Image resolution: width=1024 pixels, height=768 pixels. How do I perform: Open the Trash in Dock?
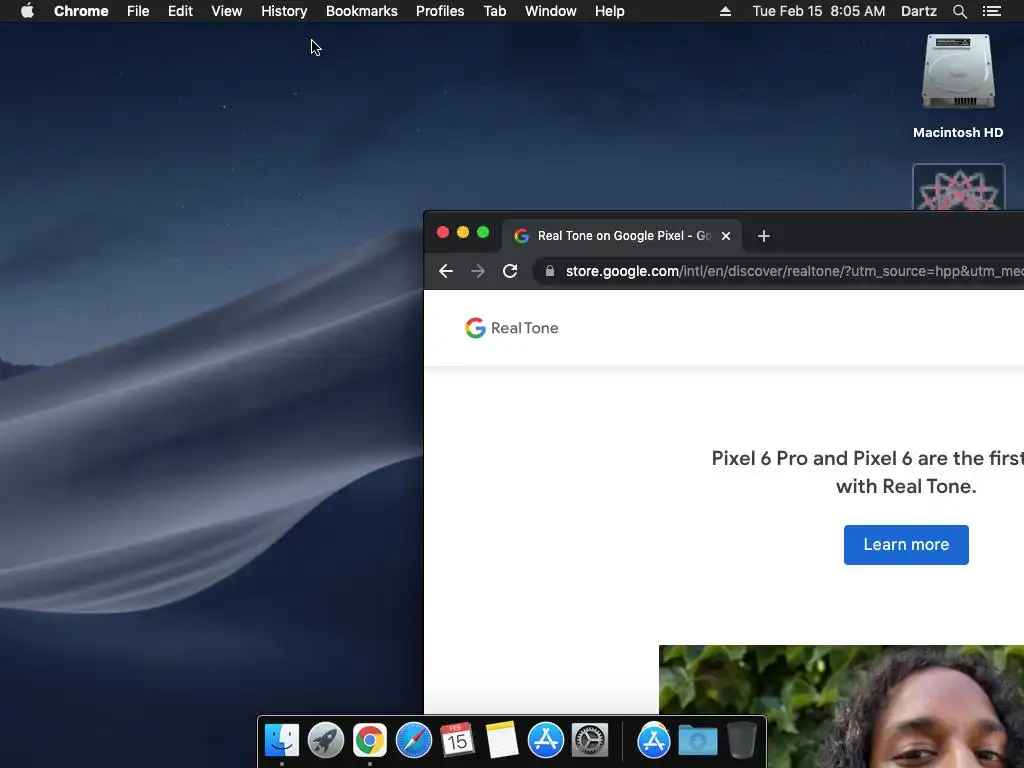coord(741,740)
